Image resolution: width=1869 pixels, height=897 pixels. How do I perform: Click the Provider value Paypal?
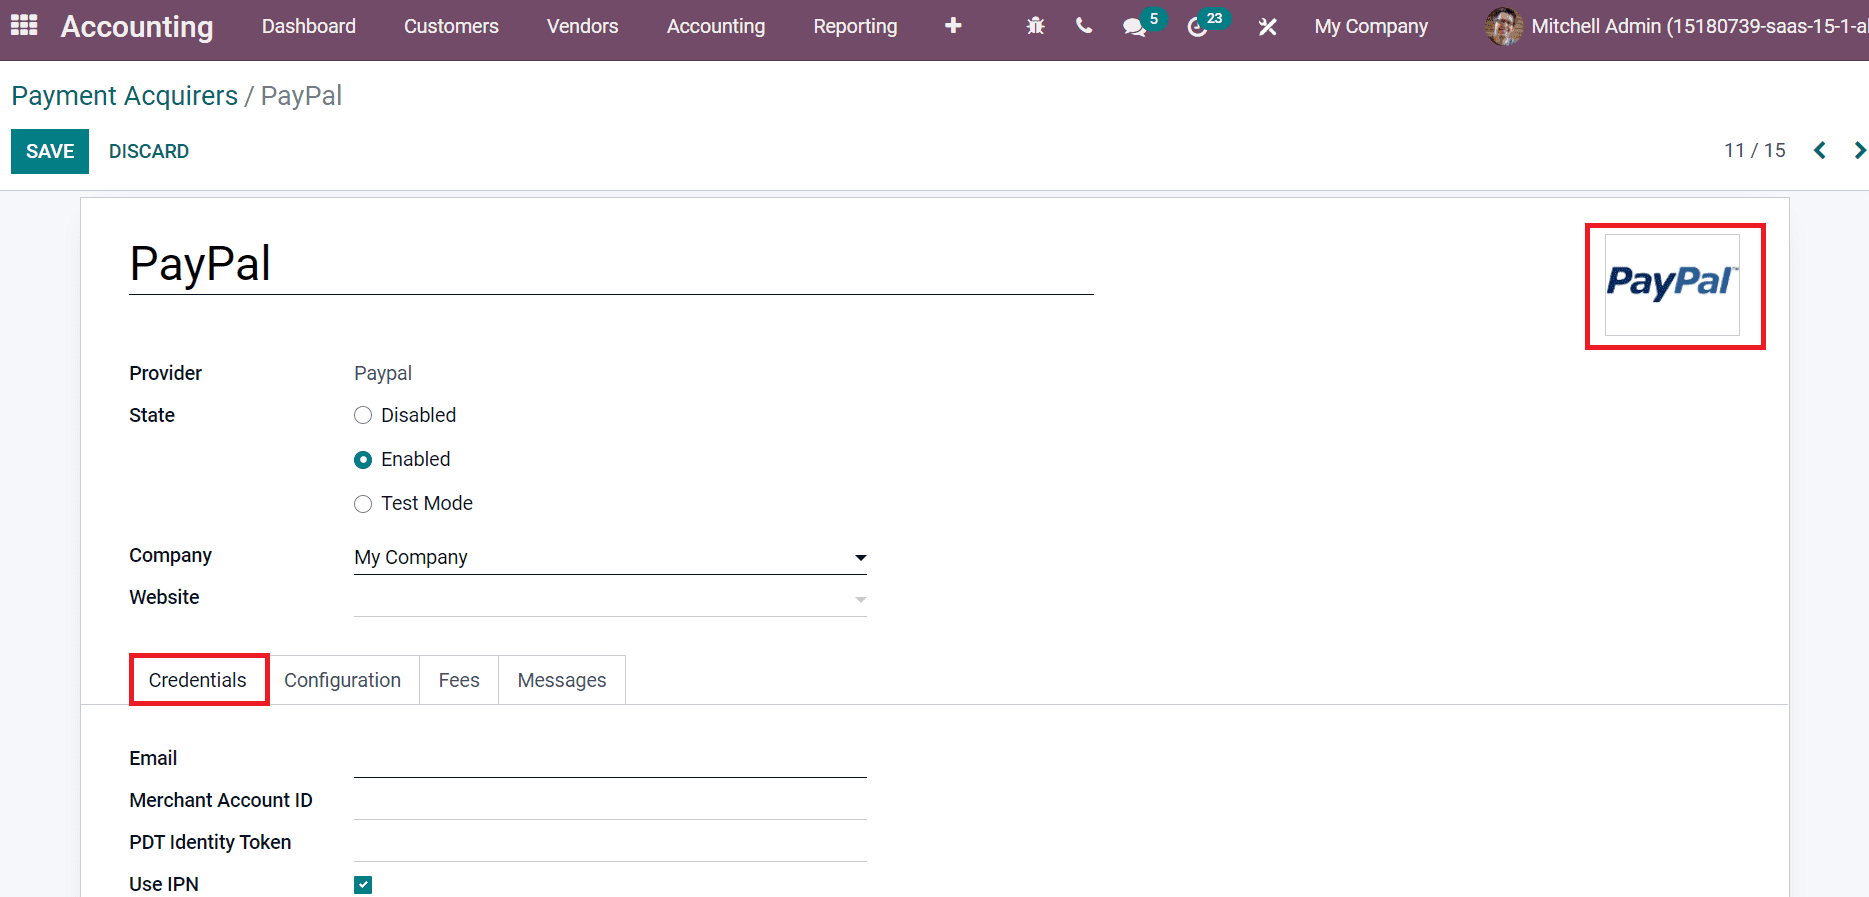pyautogui.click(x=383, y=373)
